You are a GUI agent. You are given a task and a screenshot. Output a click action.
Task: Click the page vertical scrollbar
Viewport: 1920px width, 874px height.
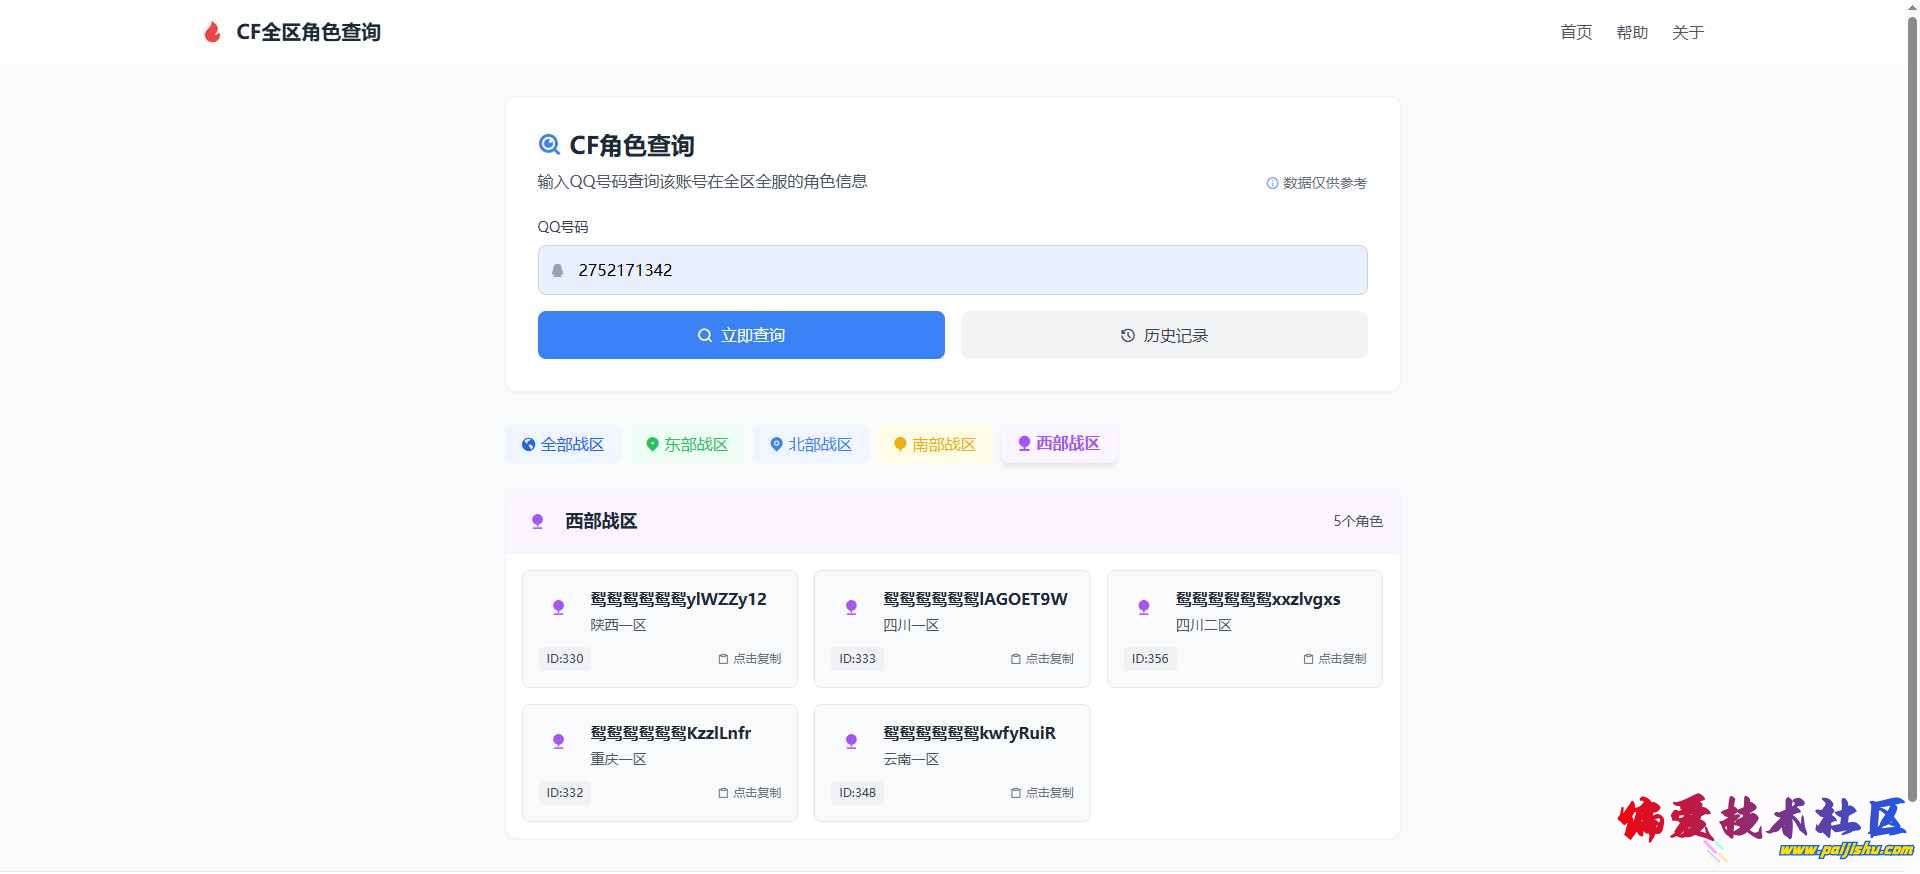coord(1912,400)
